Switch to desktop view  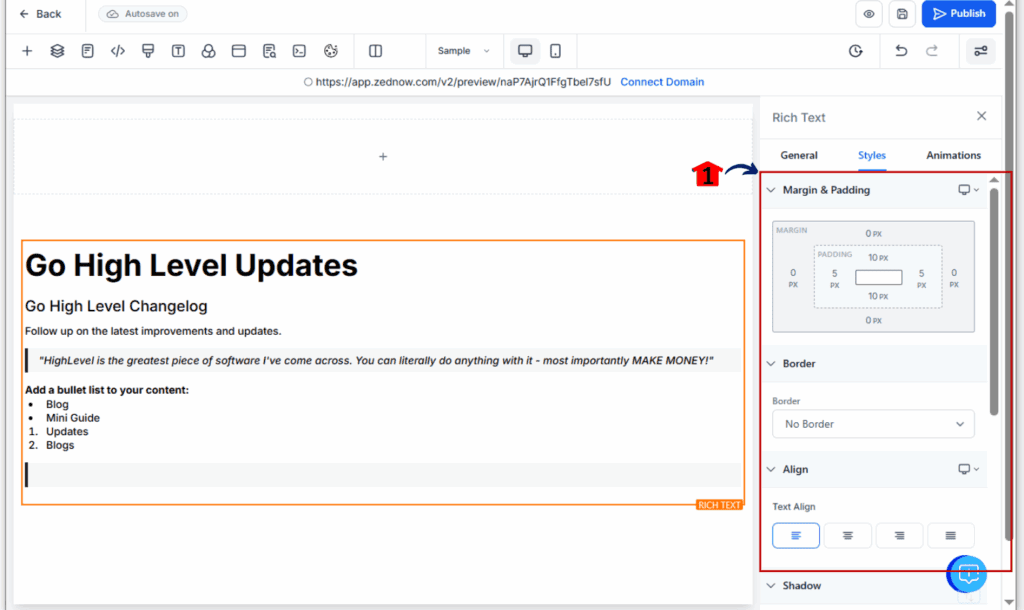tap(525, 51)
